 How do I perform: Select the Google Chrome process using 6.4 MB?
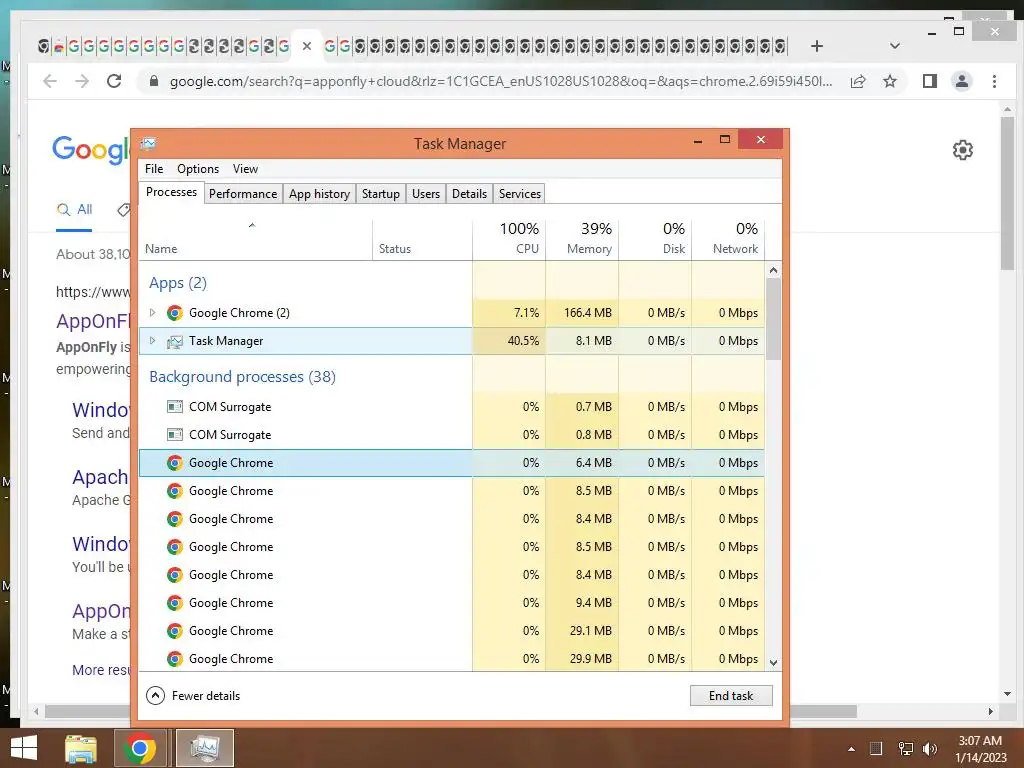[x=452, y=463]
